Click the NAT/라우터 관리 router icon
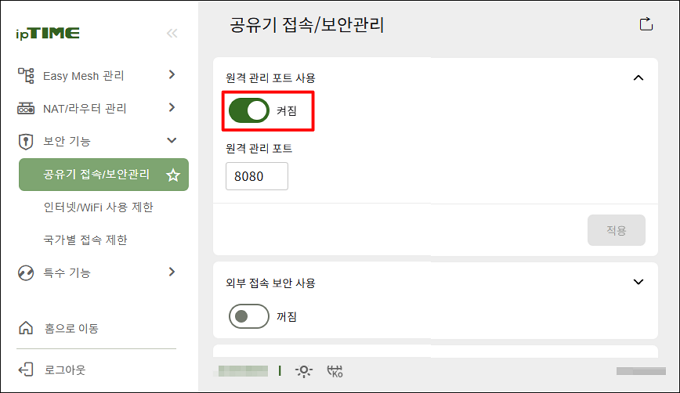This screenshot has height=393, width=680. (26, 108)
